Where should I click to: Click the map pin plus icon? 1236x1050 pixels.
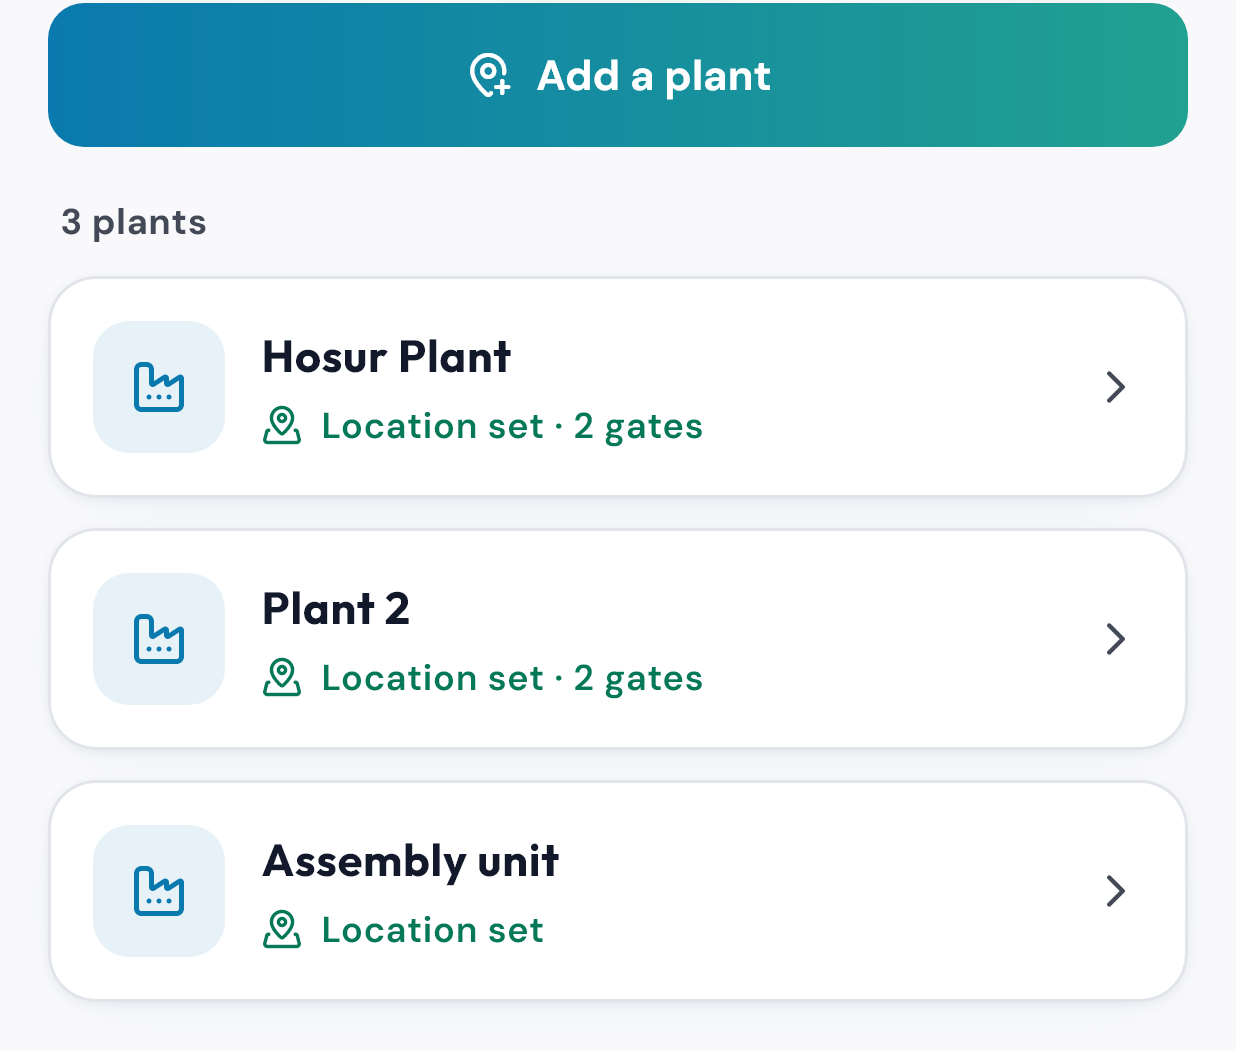point(490,76)
